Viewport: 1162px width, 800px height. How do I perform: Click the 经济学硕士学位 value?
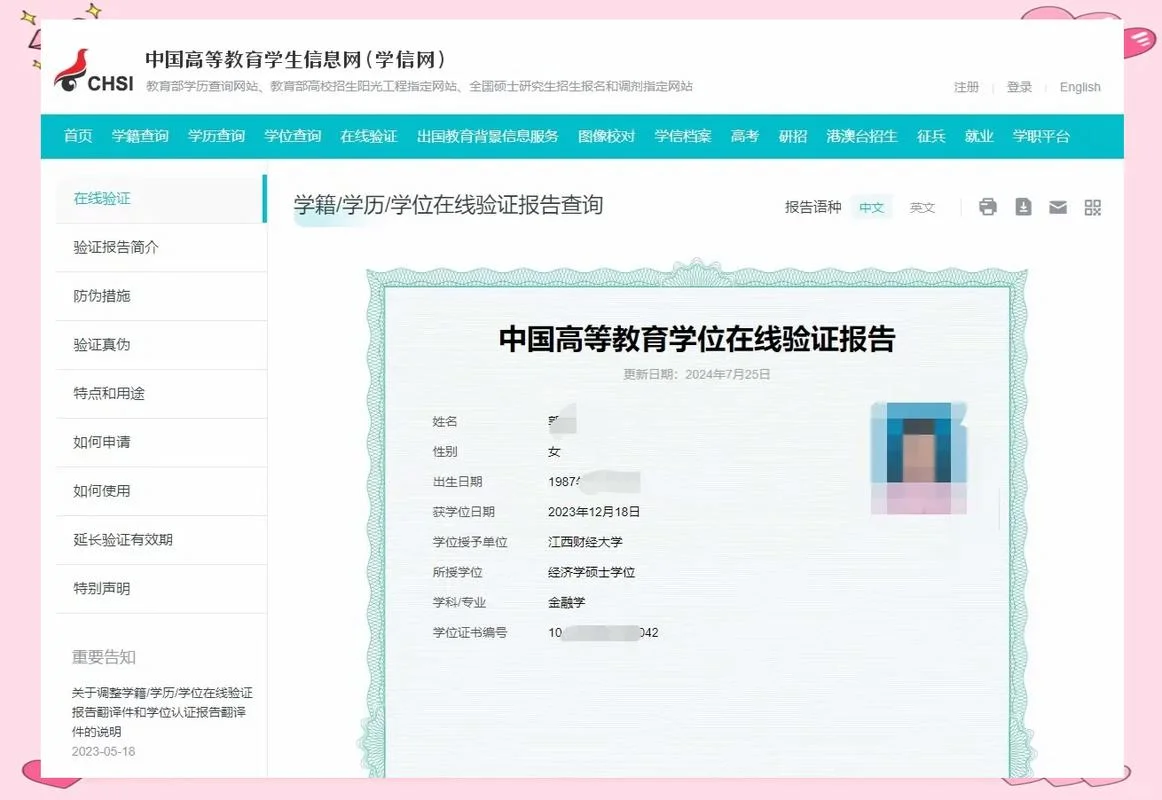pyautogui.click(x=591, y=573)
